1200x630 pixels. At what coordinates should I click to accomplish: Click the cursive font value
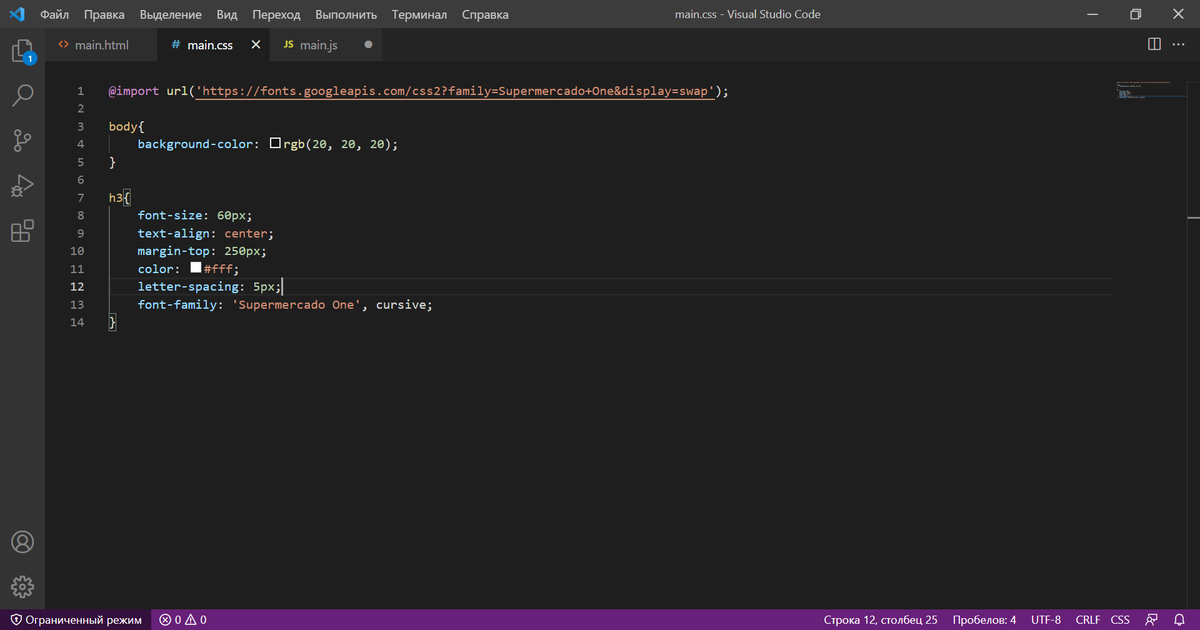pyautogui.click(x=401, y=305)
